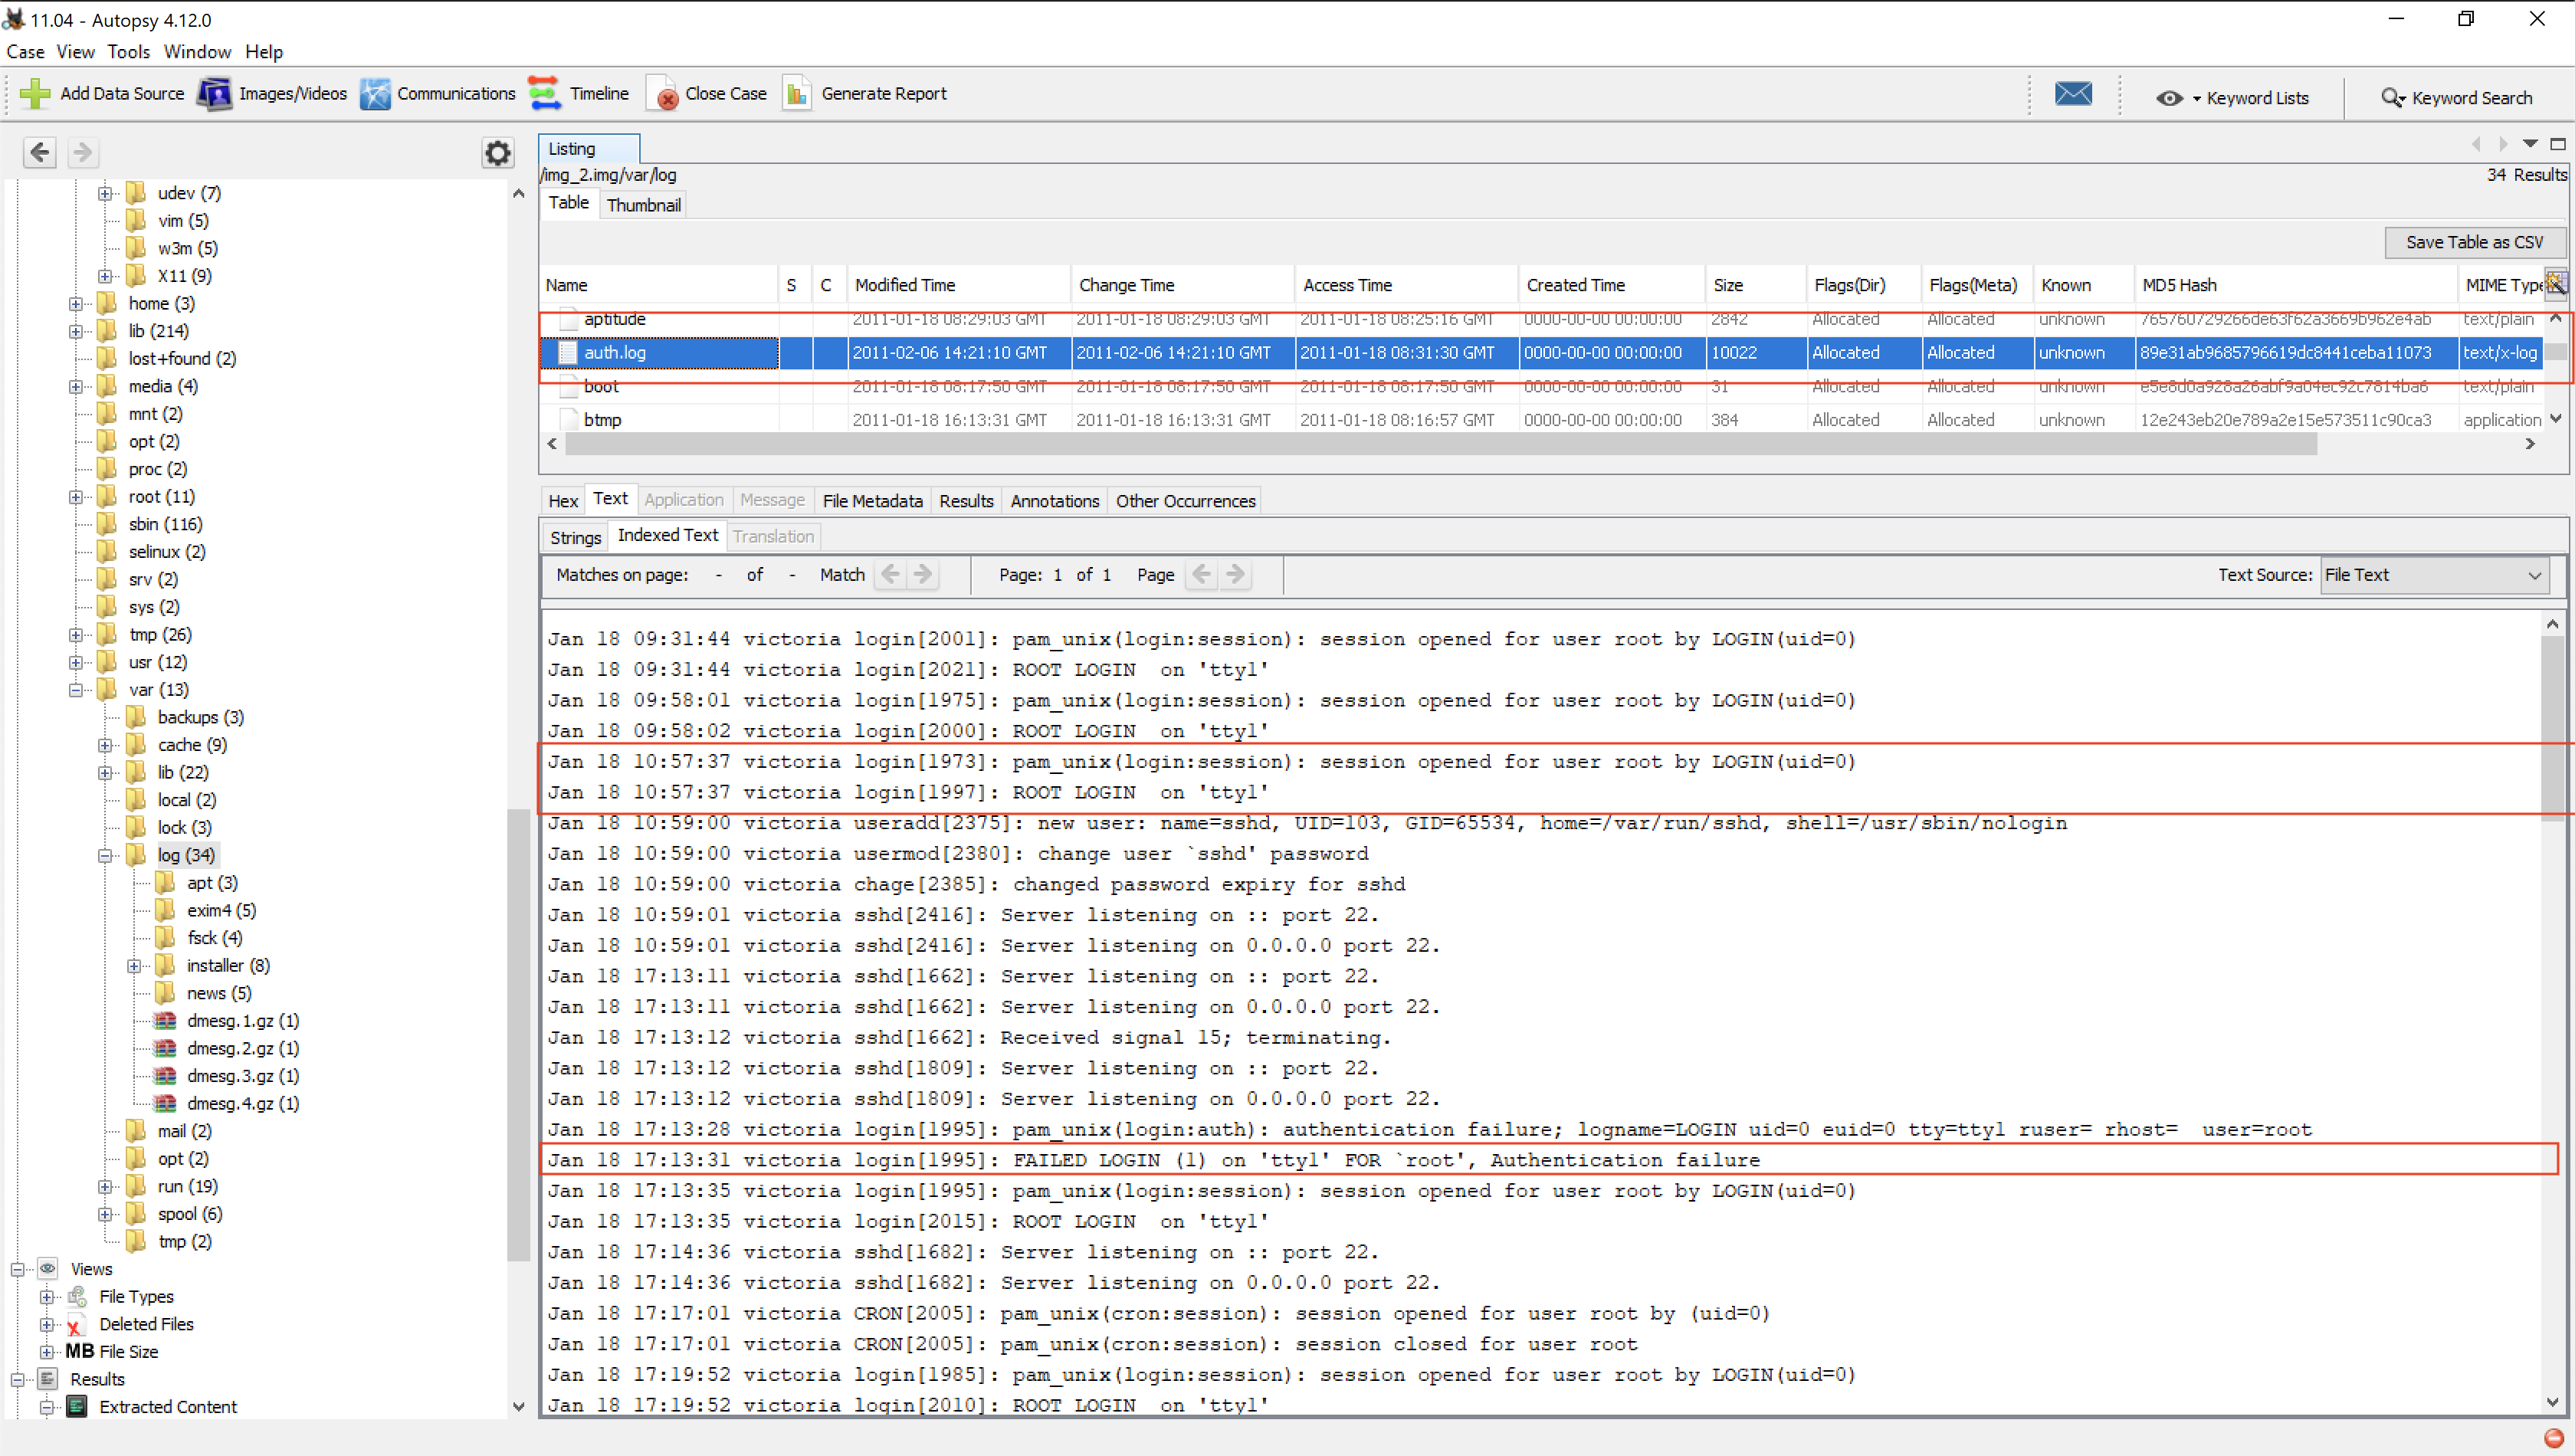Collapse the Views tree node
The width and height of the screenshot is (2575, 1456).
(x=18, y=1269)
